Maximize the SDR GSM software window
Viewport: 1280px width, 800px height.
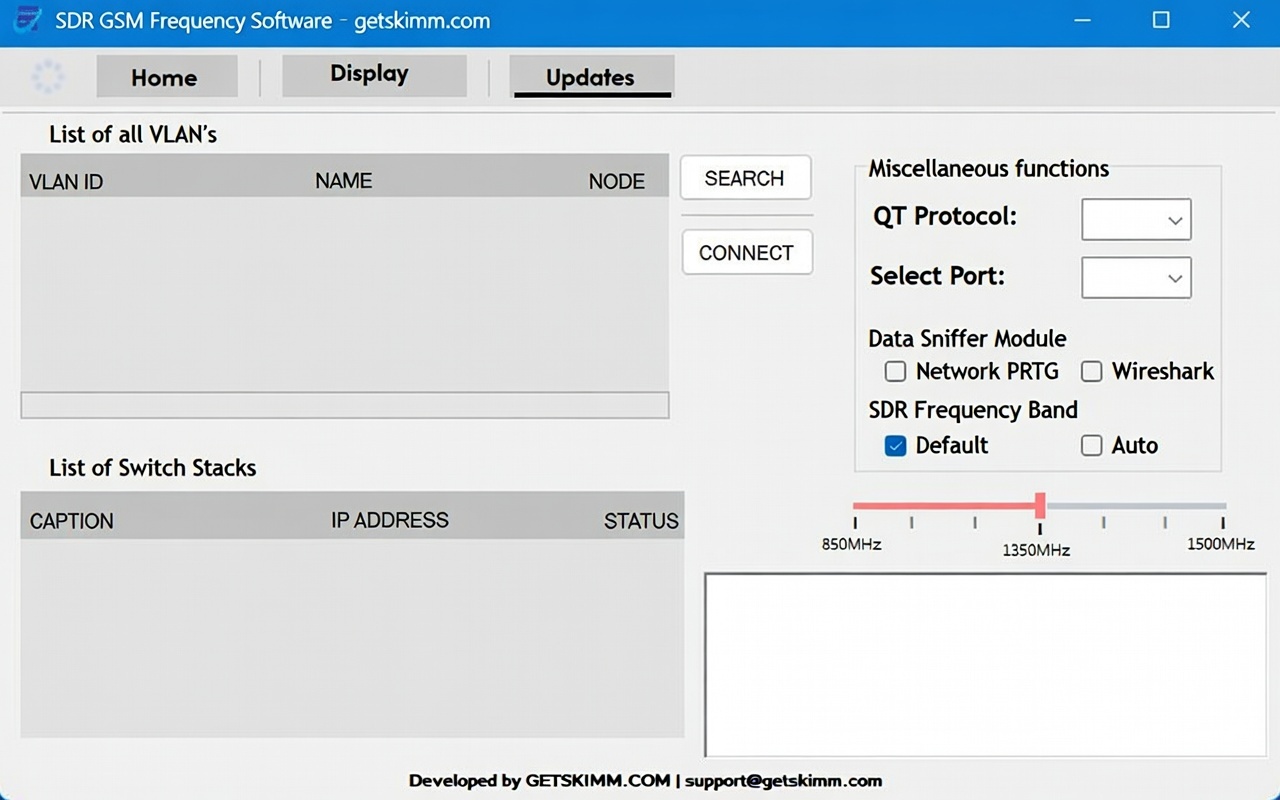(1161, 20)
